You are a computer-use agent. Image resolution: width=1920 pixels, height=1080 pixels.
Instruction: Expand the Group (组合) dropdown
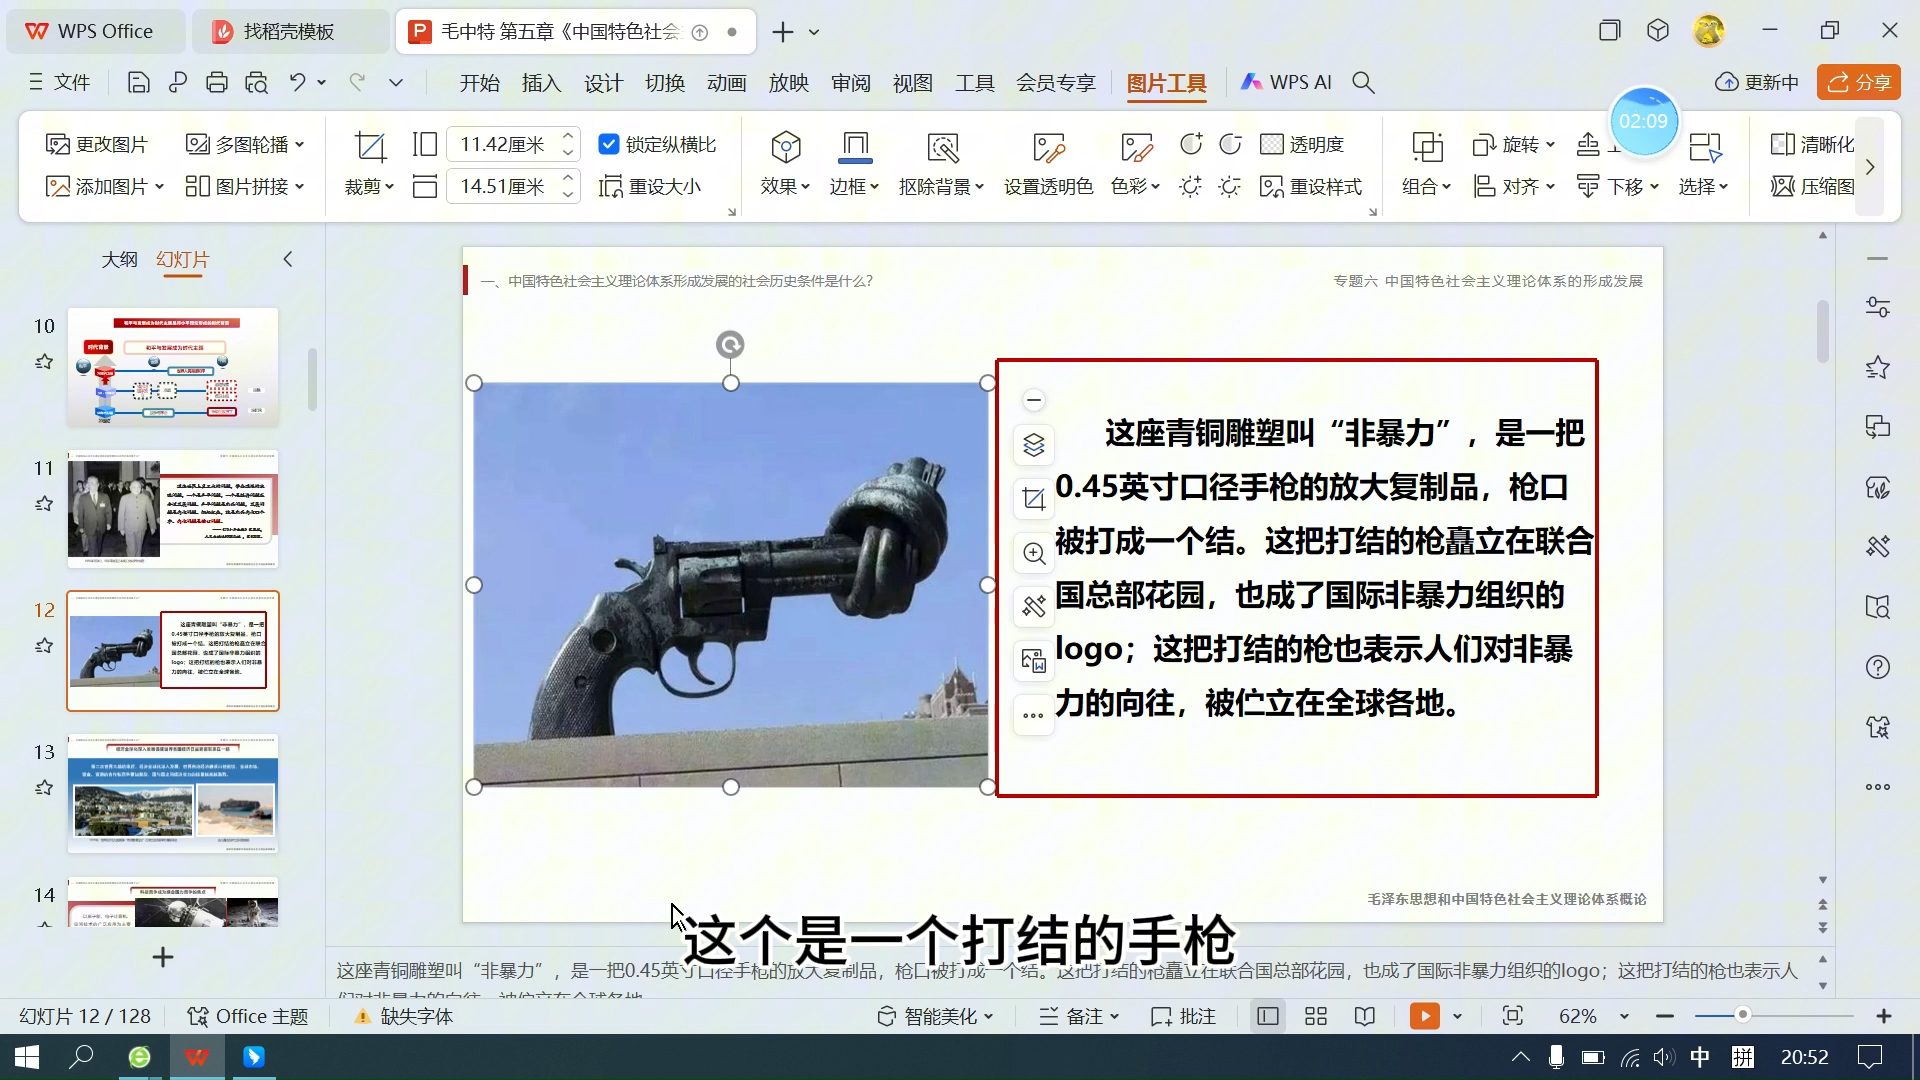(x=1446, y=187)
